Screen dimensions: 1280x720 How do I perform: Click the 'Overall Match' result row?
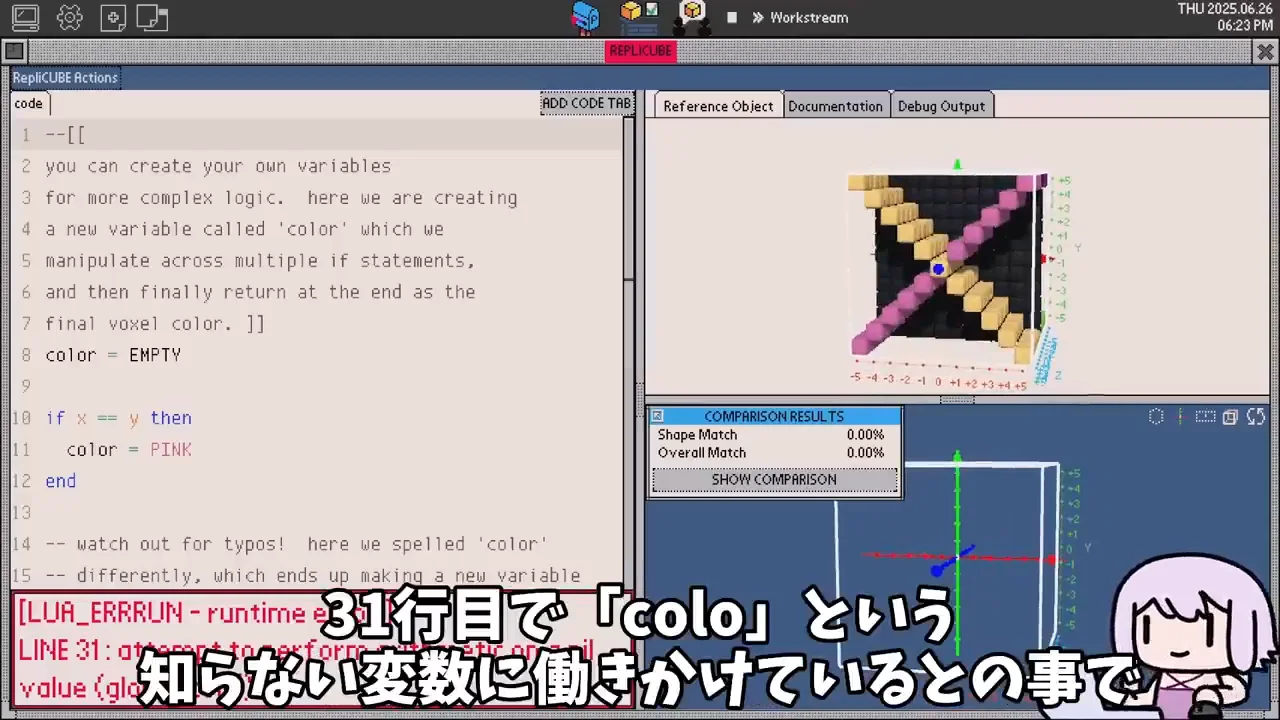tap(771, 453)
